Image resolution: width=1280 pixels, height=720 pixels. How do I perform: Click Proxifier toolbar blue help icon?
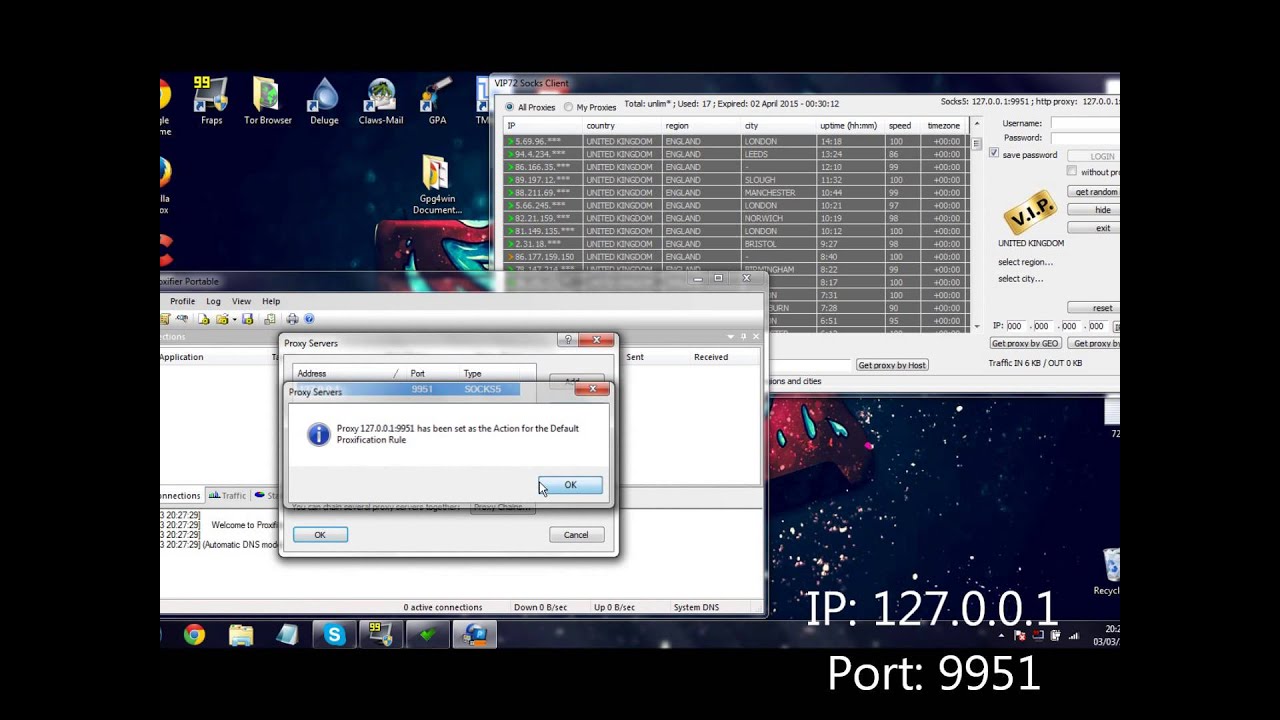pos(309,319)
